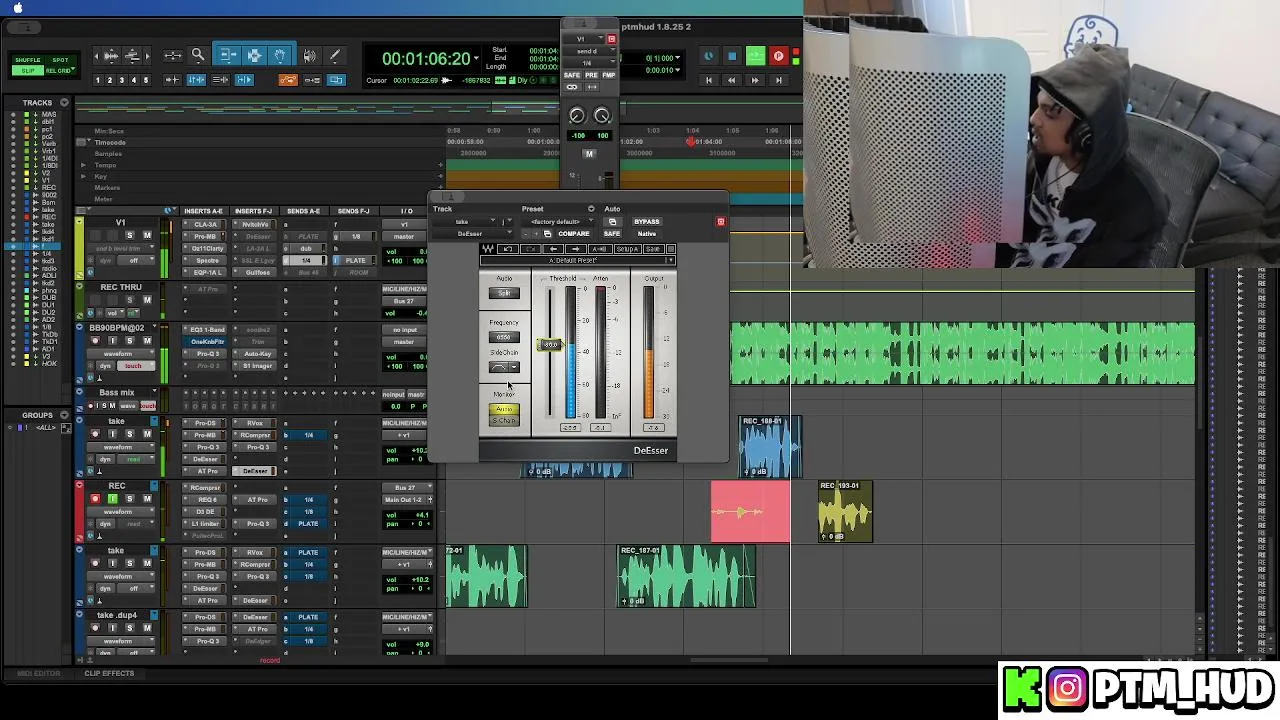1280x720 pixels.
Task: Click the preset copy settings icon beside COMPARE
Action: coord(547,234)
